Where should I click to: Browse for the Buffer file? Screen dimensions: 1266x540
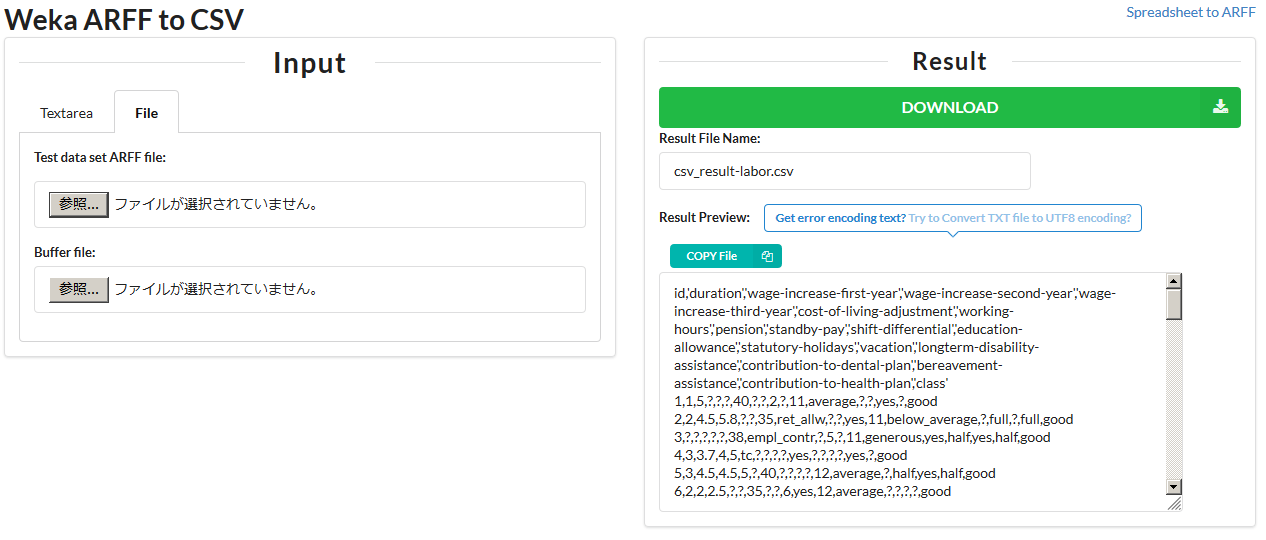[79, 289]
